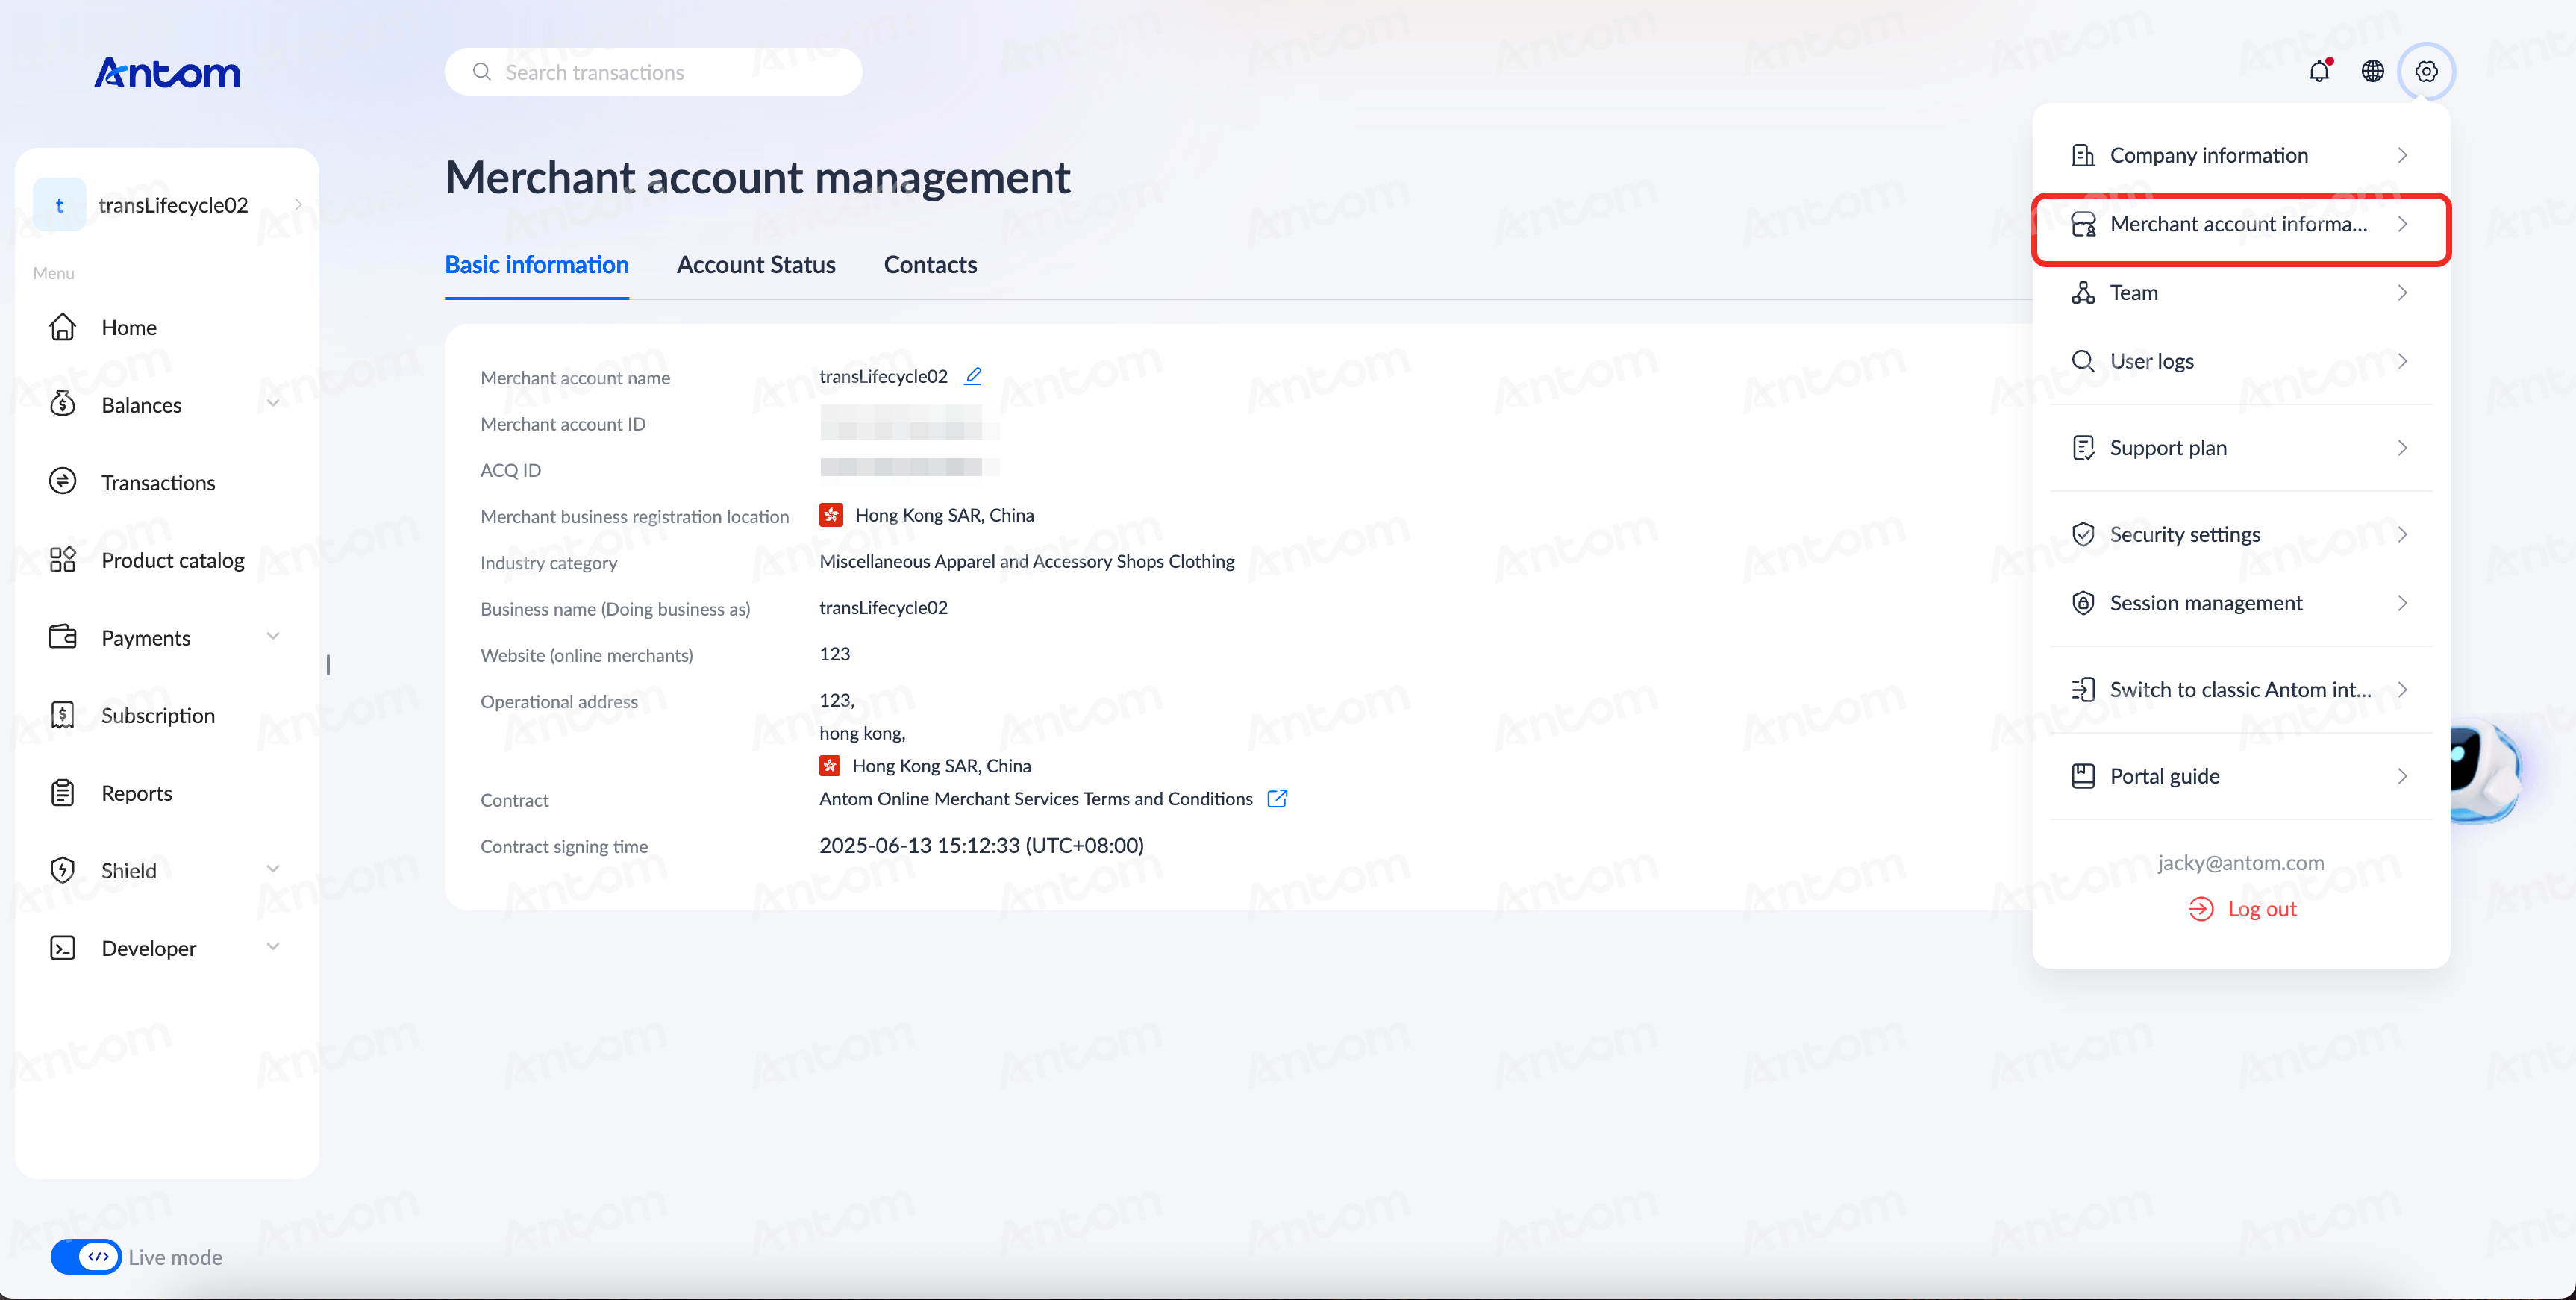Open the notifications bell icon
Image resolution: width=2576 pixels, height=1300 pixels.
click(2319, 72)
